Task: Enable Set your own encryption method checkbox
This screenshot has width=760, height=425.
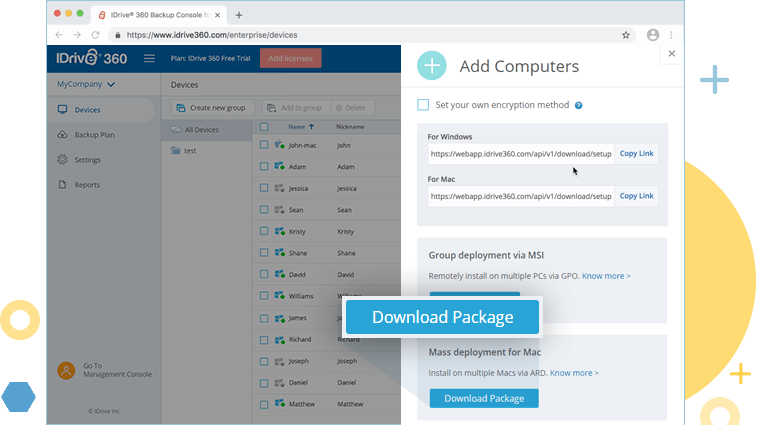Action: (x=423, y=105)
